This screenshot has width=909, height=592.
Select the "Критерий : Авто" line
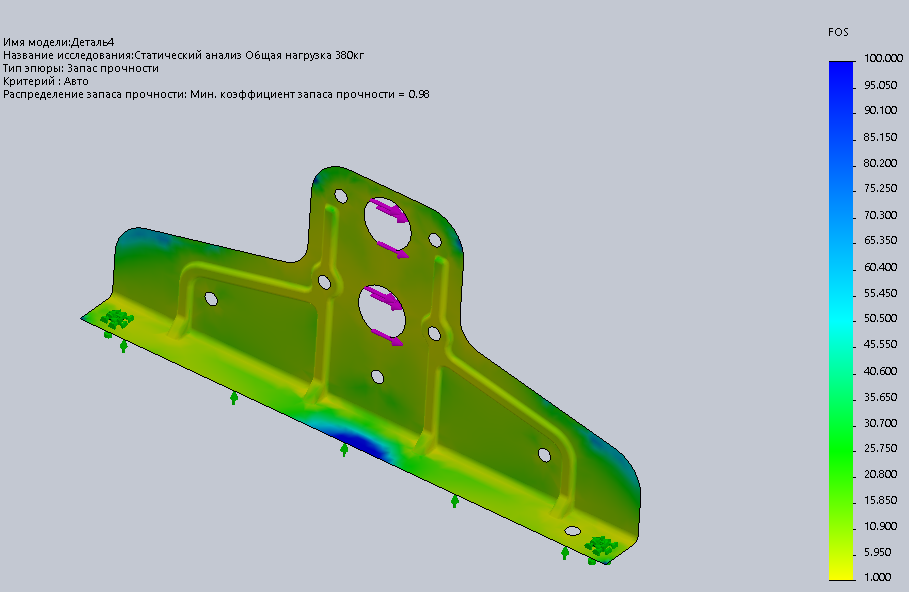point(46,81)
